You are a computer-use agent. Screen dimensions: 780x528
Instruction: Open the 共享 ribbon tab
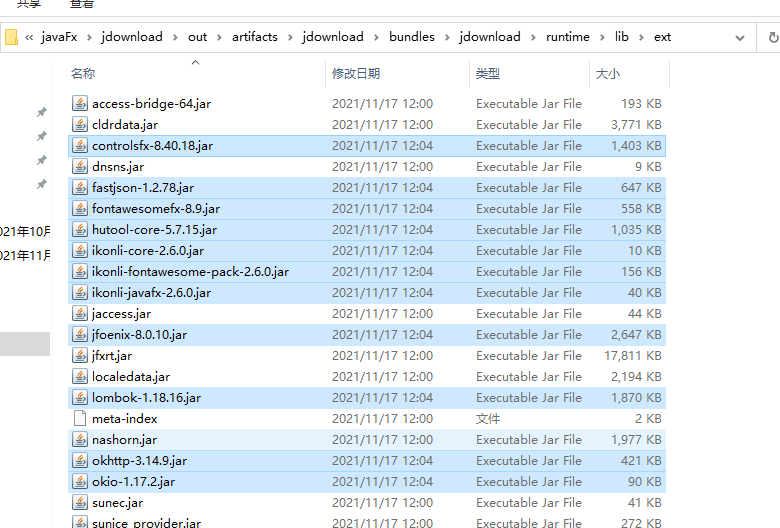[x=29, y=4]
